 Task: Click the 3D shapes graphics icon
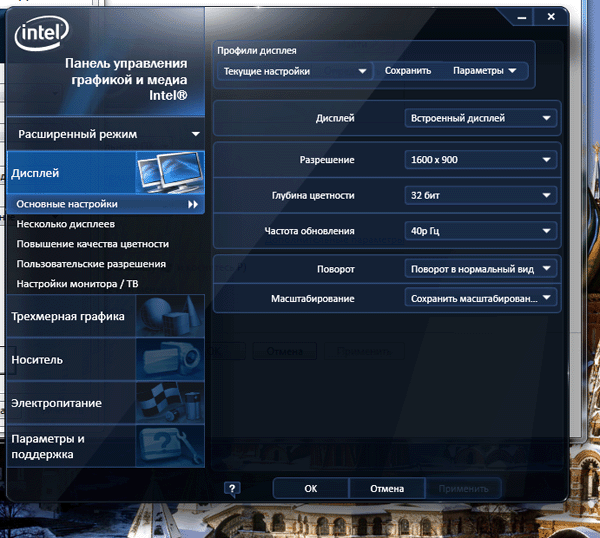click(170, 316)
